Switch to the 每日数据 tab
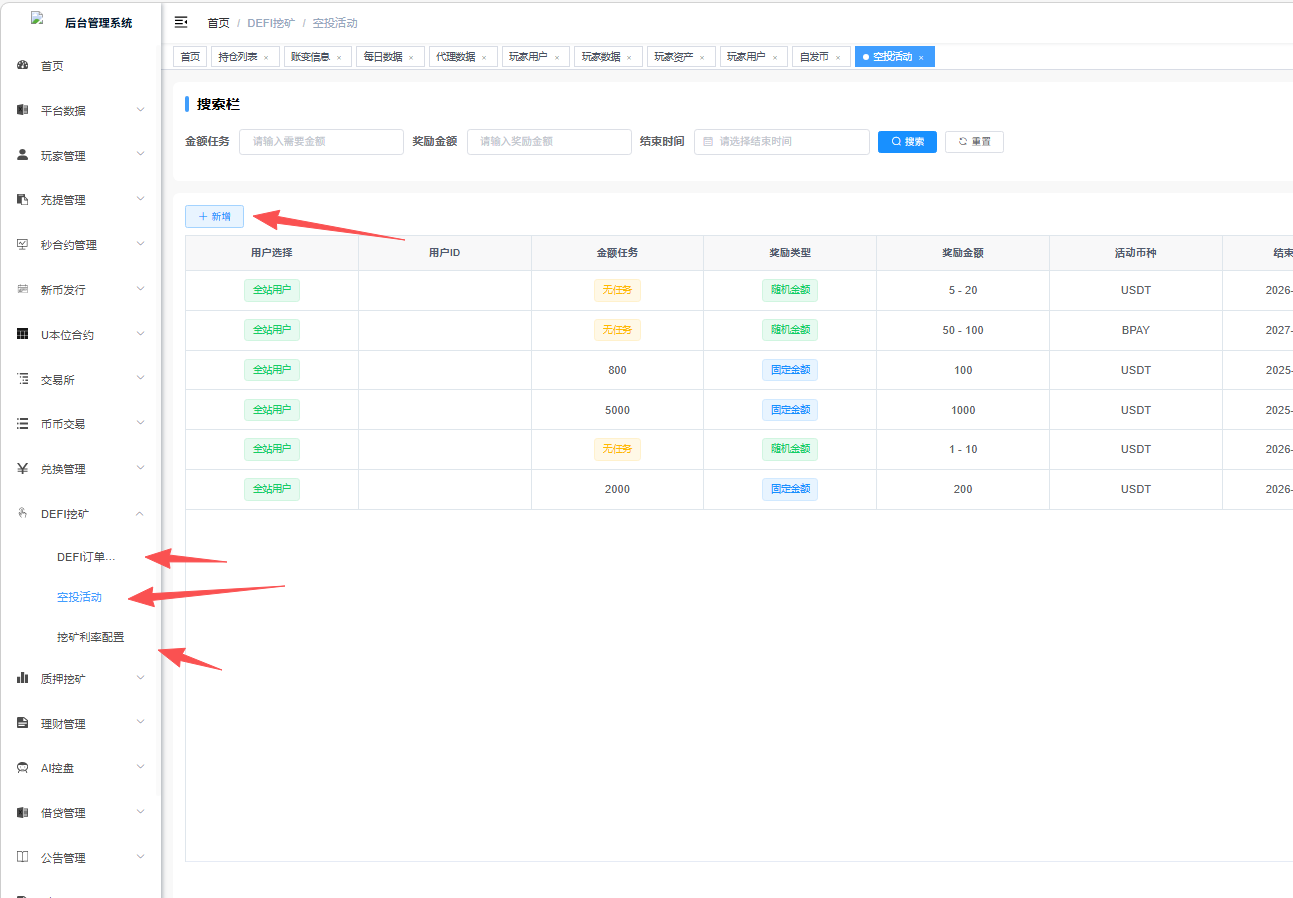 383,57
